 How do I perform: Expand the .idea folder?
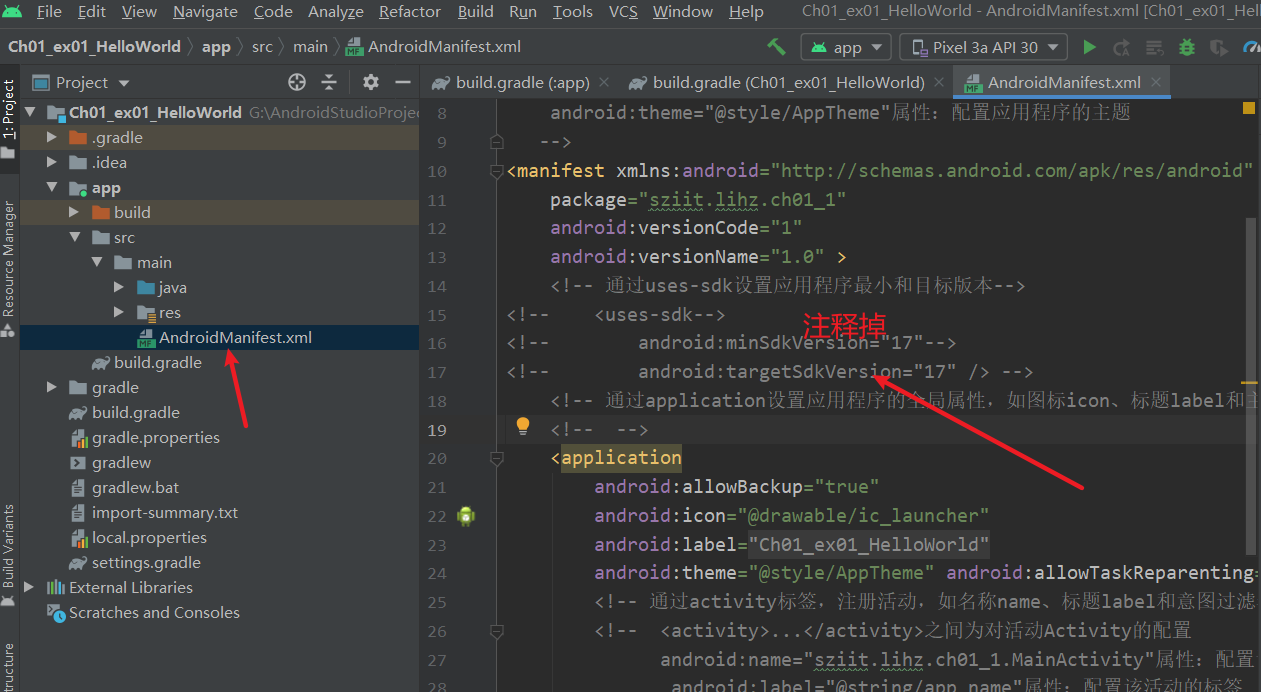[x=52, y=162]
